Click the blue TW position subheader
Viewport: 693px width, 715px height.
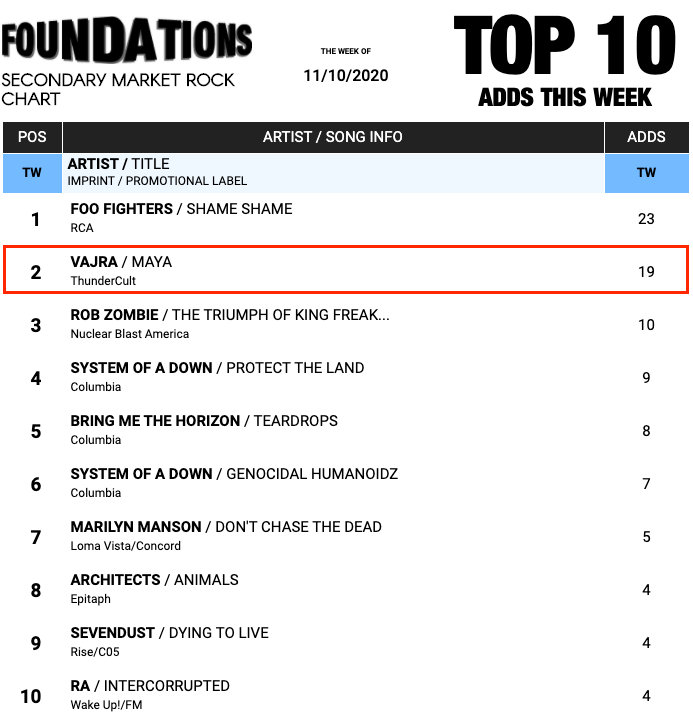32,172
